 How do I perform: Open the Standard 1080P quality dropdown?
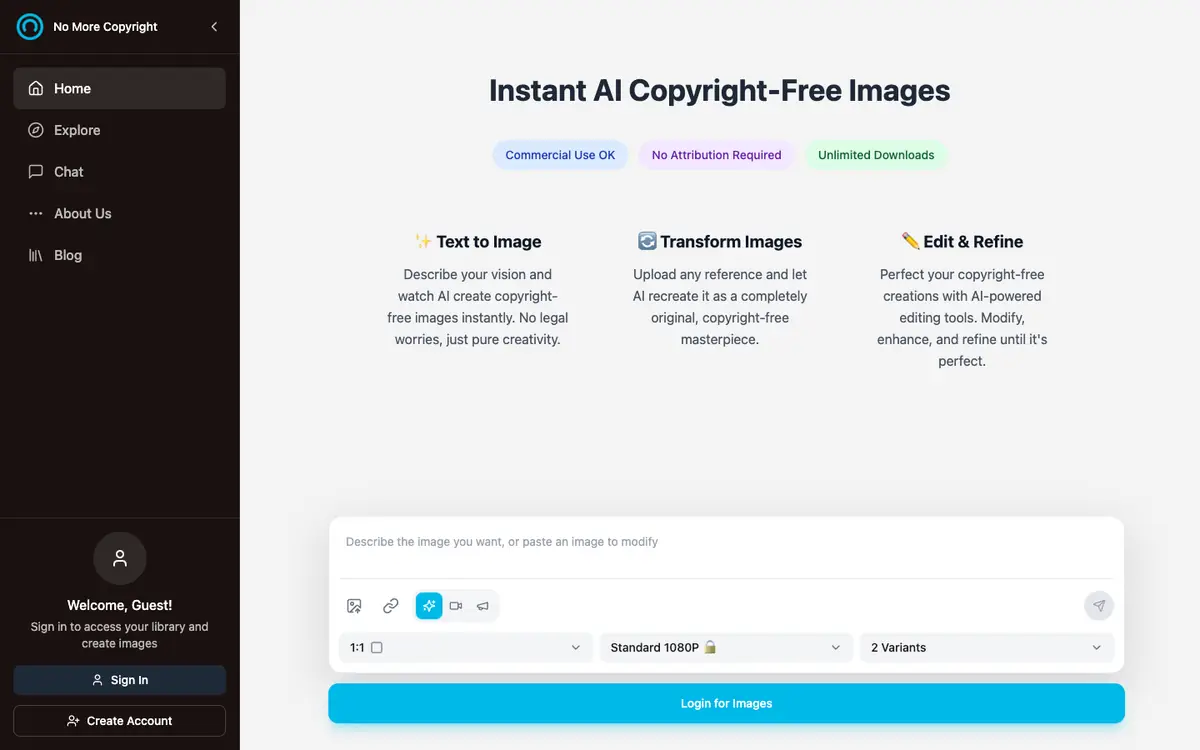click(726, 648)
